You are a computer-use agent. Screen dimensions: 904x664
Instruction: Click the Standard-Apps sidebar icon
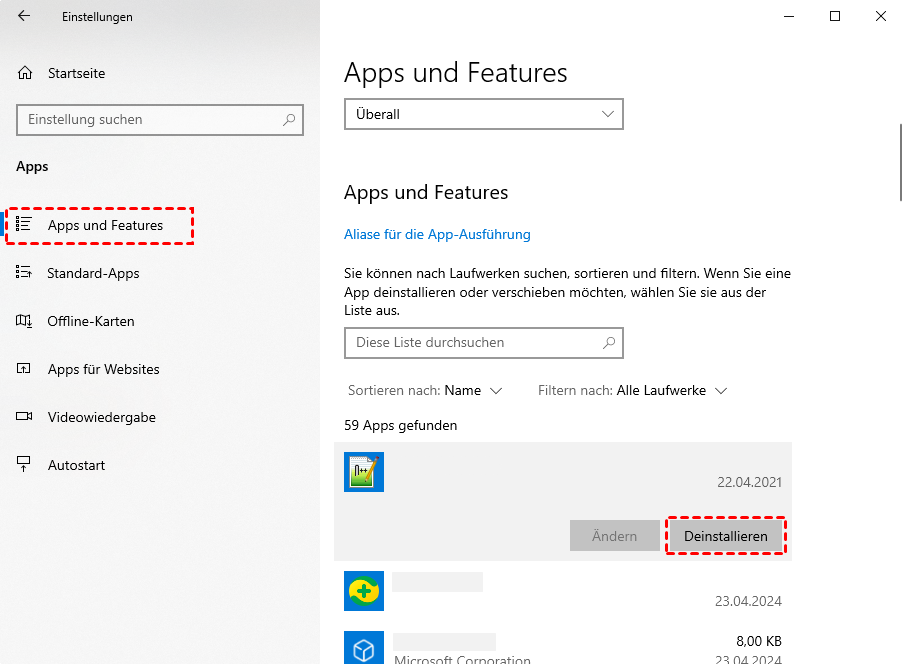tap(24, 273)
